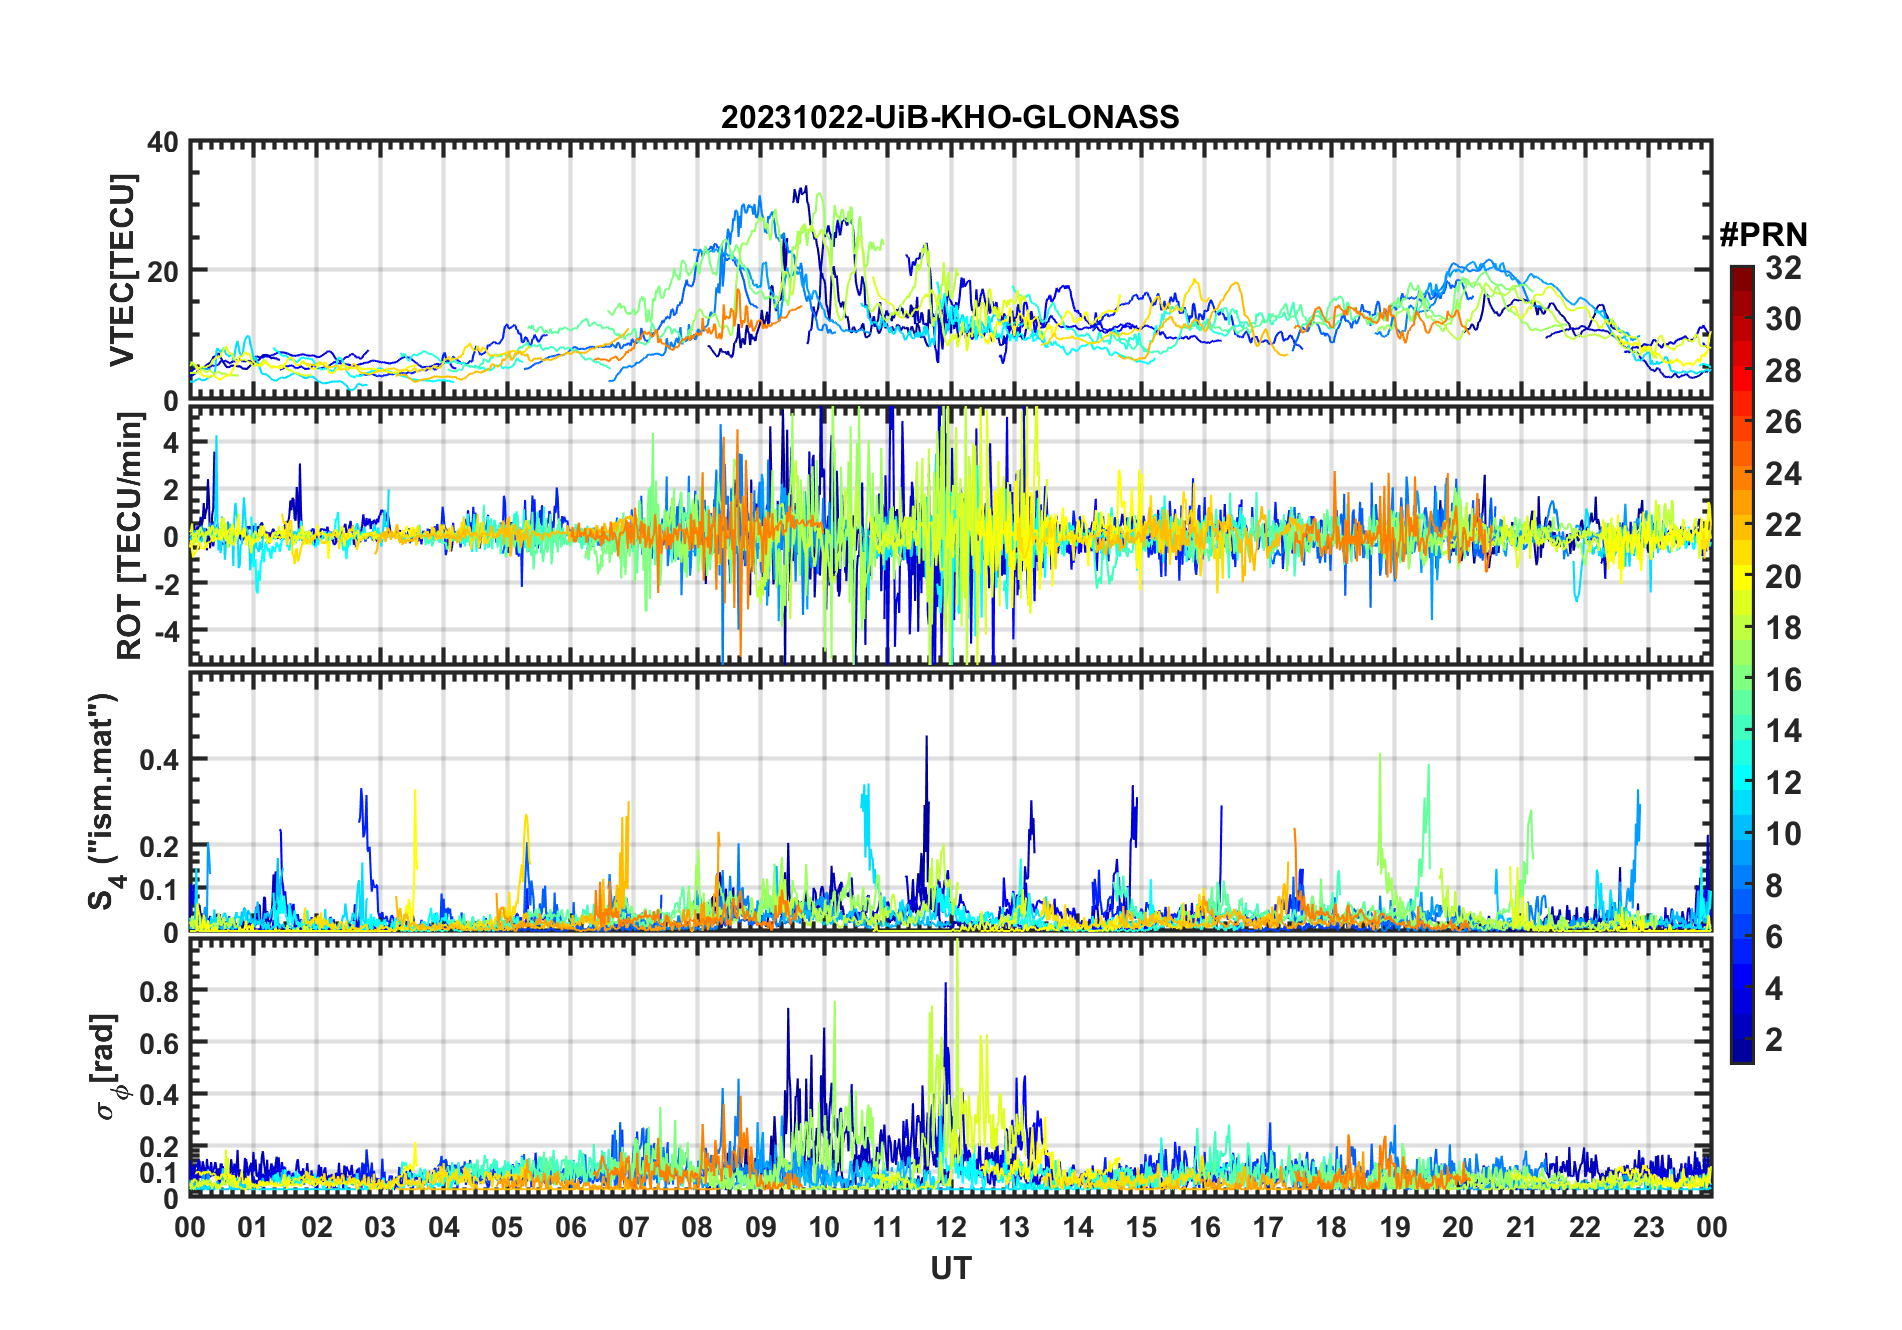Viewport: 1902px width, 1330px height.
Task: Select the 23 hour tick label
Action: [1649, 1227]
